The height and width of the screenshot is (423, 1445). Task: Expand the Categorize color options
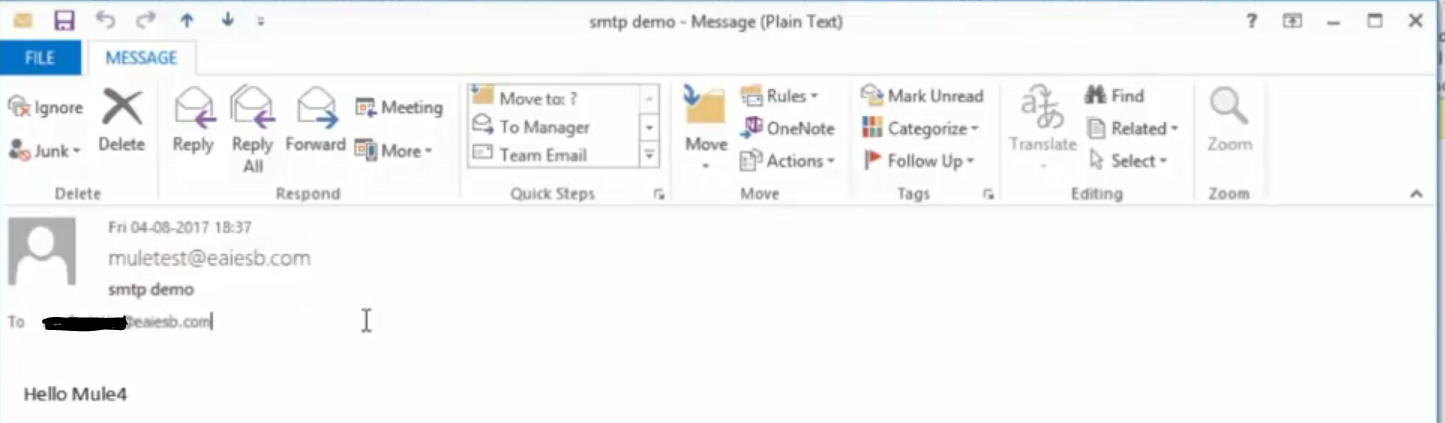(921, 128)
